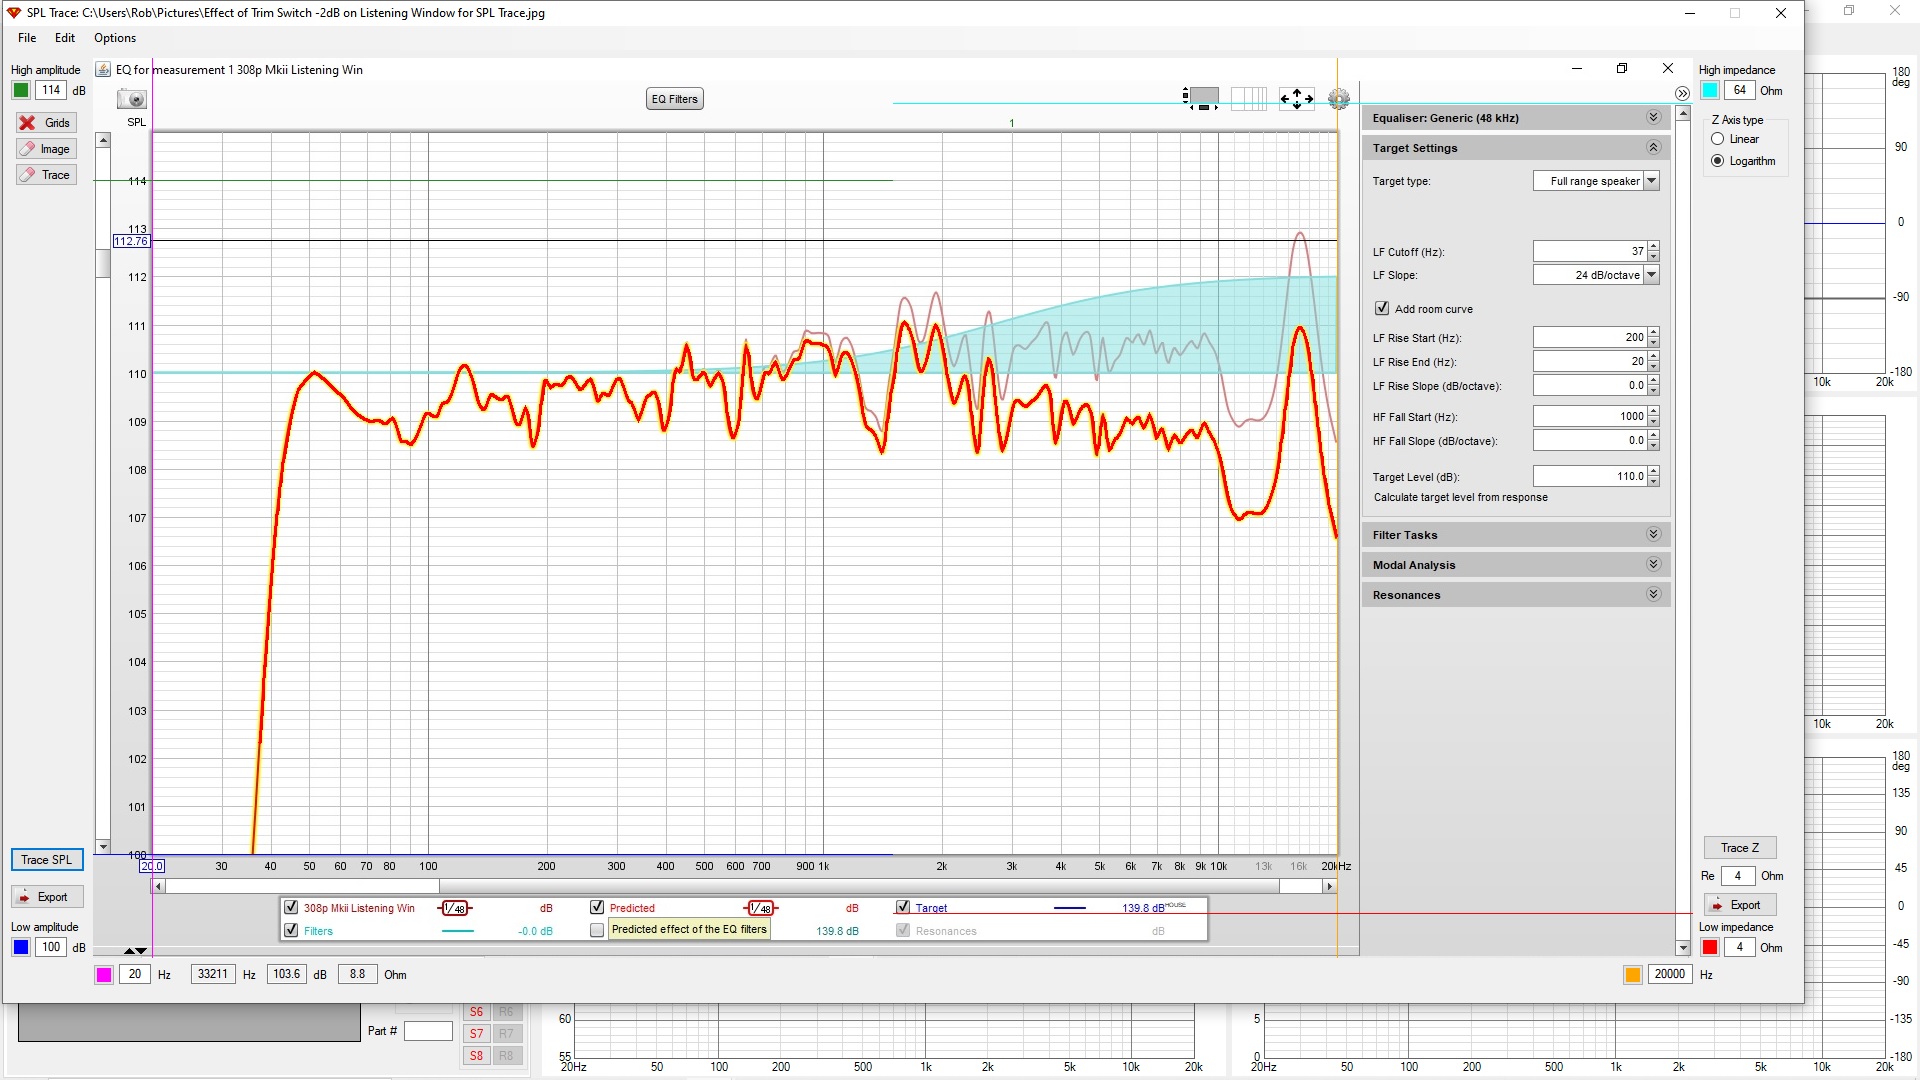
Task: Collapse the Target Settings section
Action: tap(1653, 147)
